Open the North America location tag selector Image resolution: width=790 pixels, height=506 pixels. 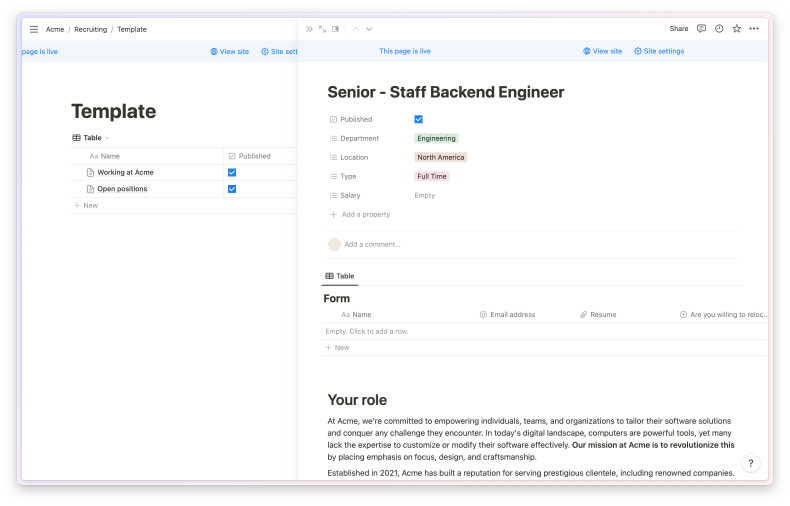click(441, 158)
